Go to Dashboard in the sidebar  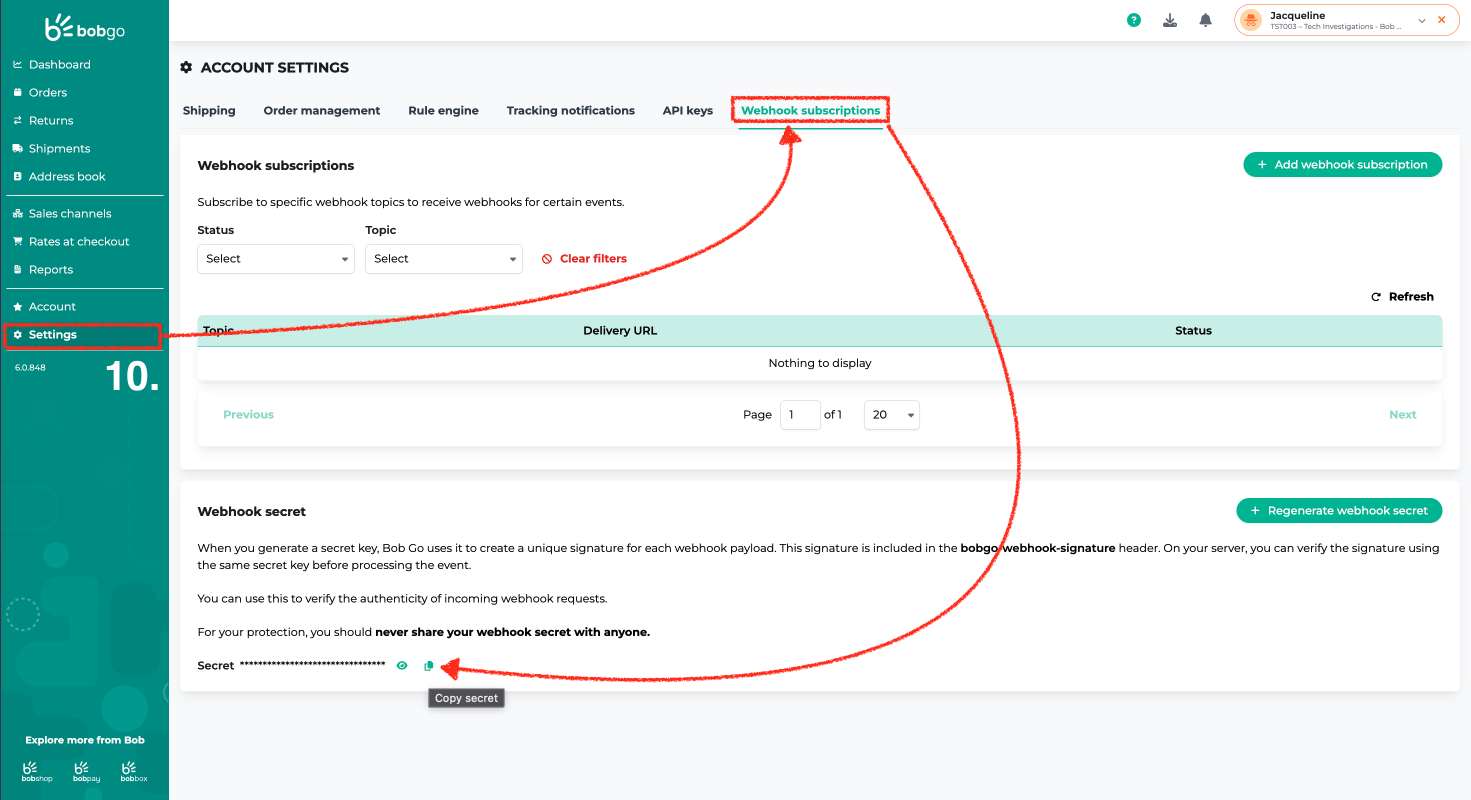pos(59,65)
